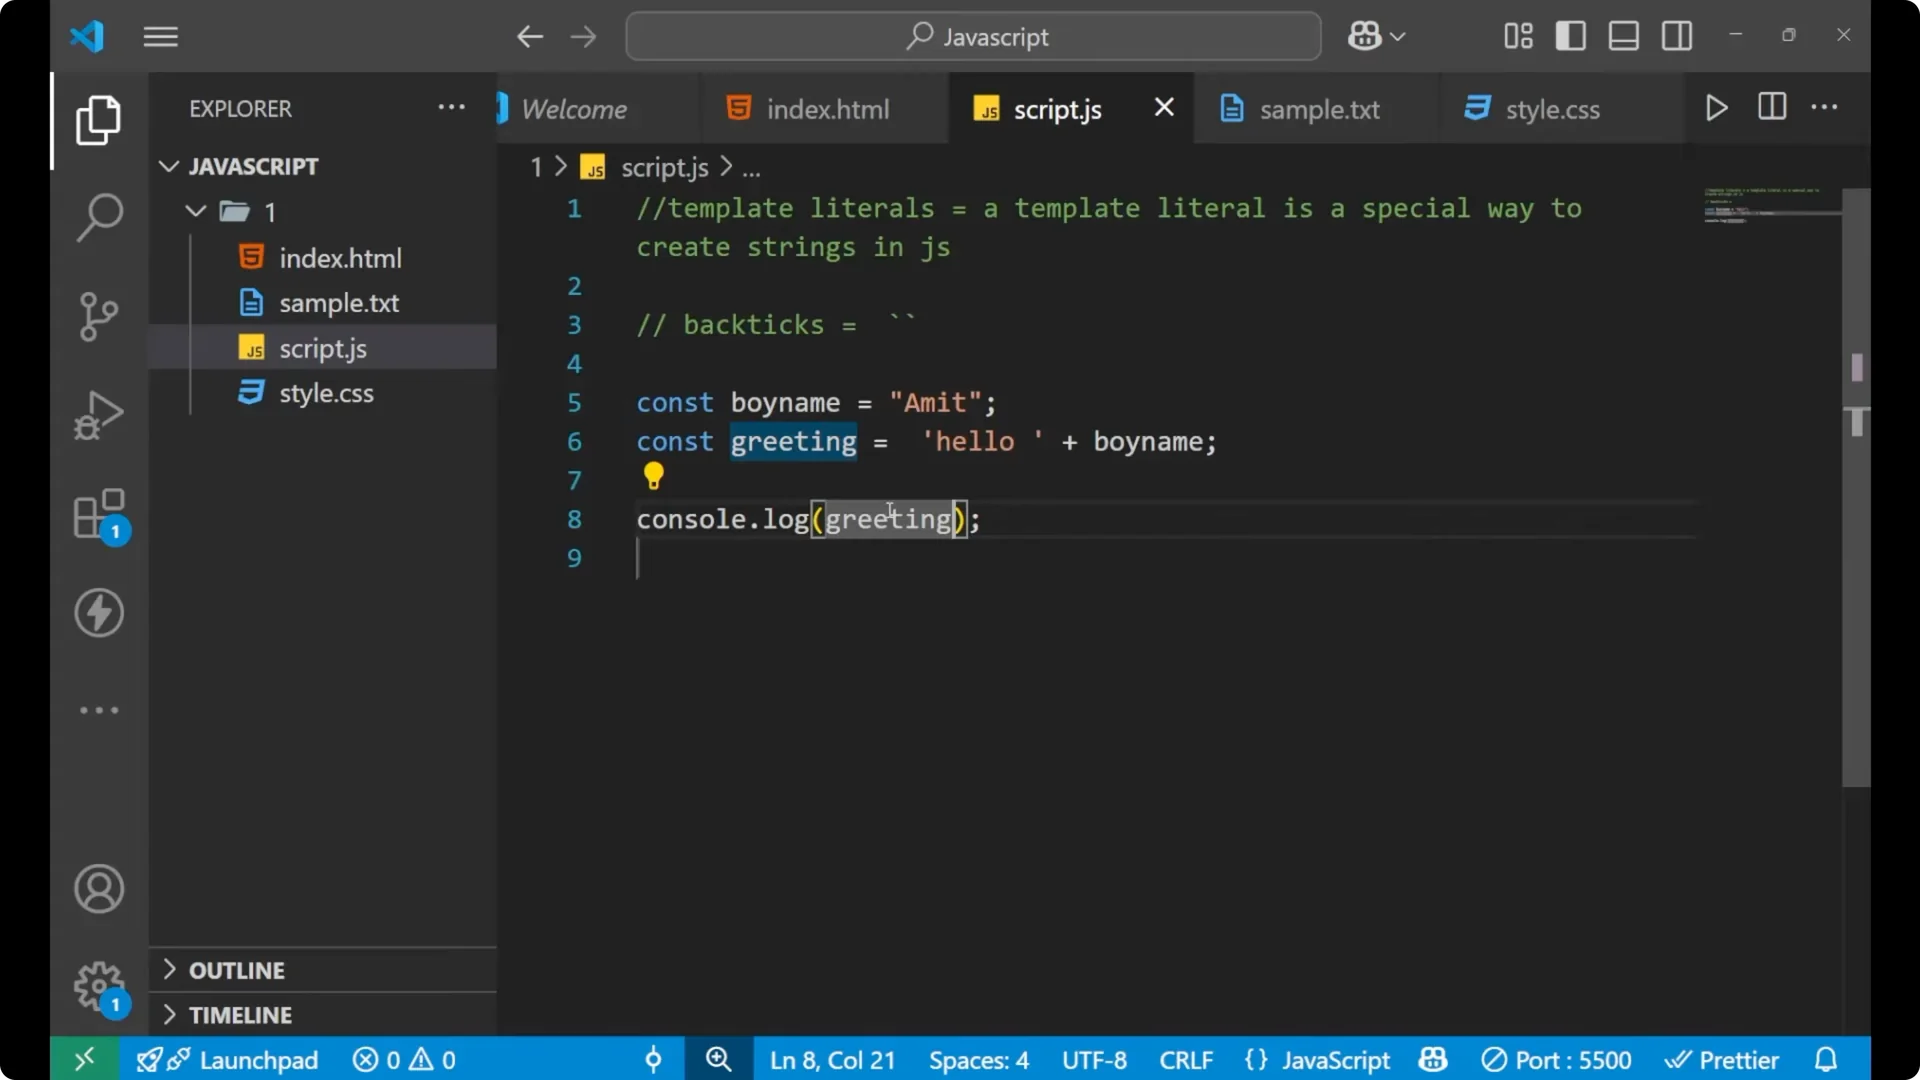Run the script with the play button
The width and height of the screenshot is (1920, 1080).
tap(1717, 108)
